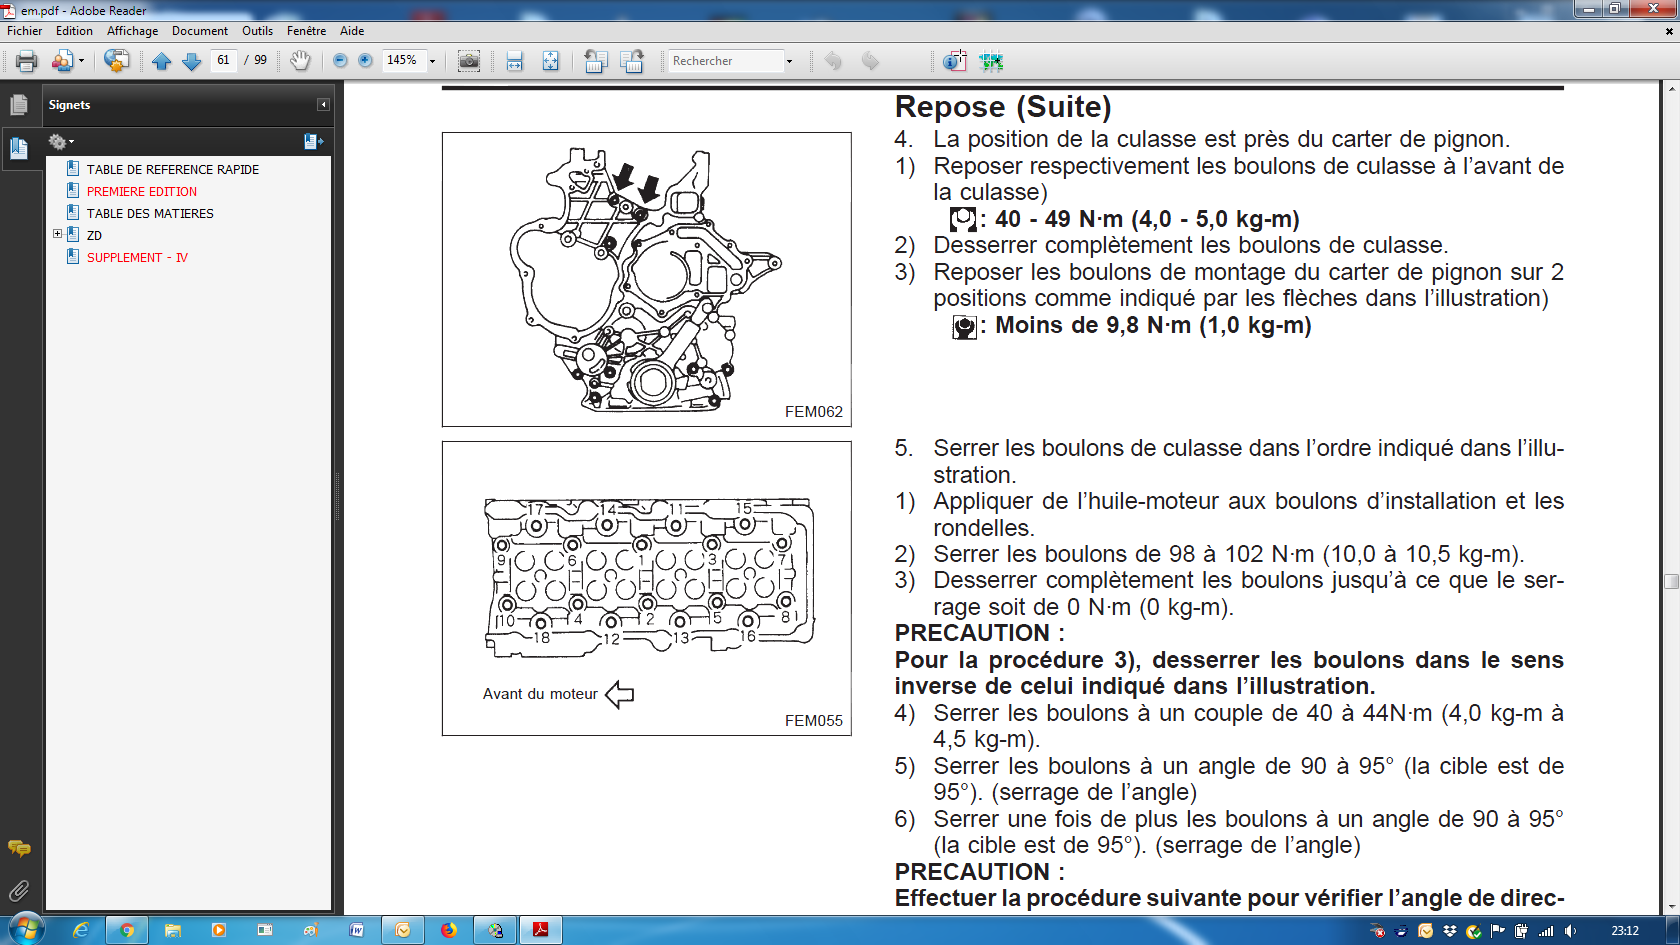This screenshot has height=945, width=1680.
Task: Click the zoom out minus button
Action: [340, 61]
